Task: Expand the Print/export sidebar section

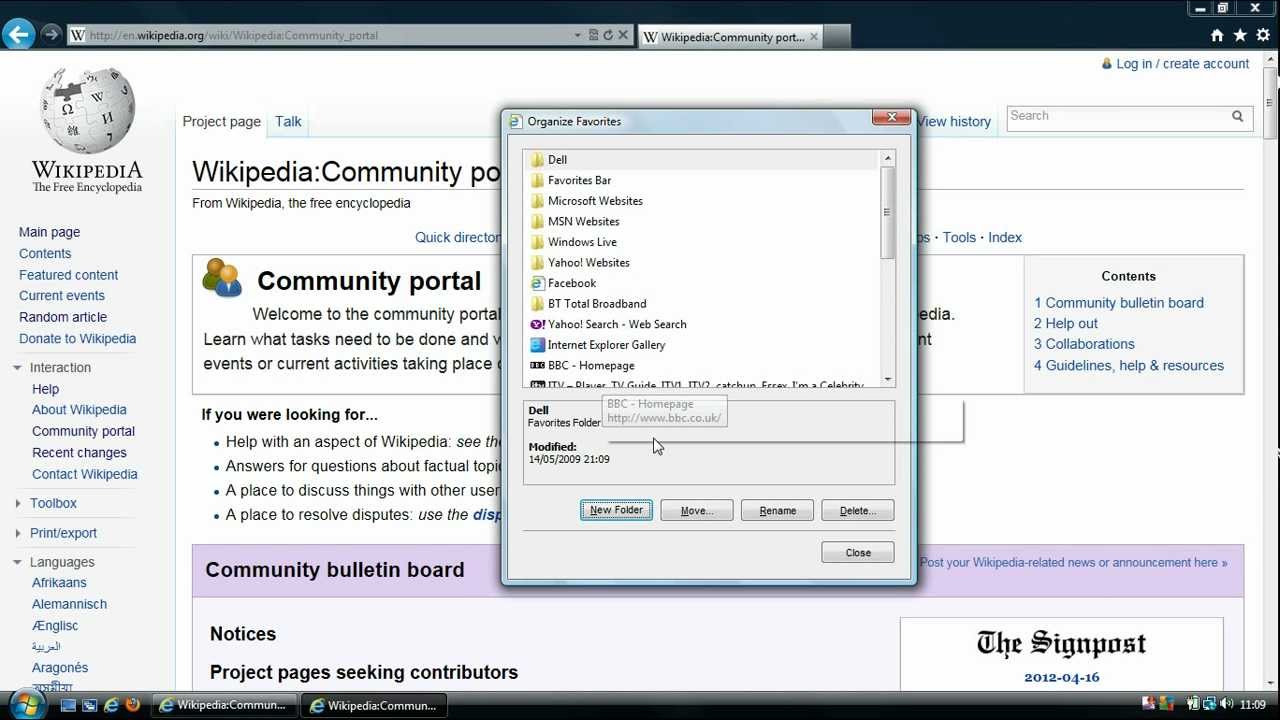Action: (17, 533)
